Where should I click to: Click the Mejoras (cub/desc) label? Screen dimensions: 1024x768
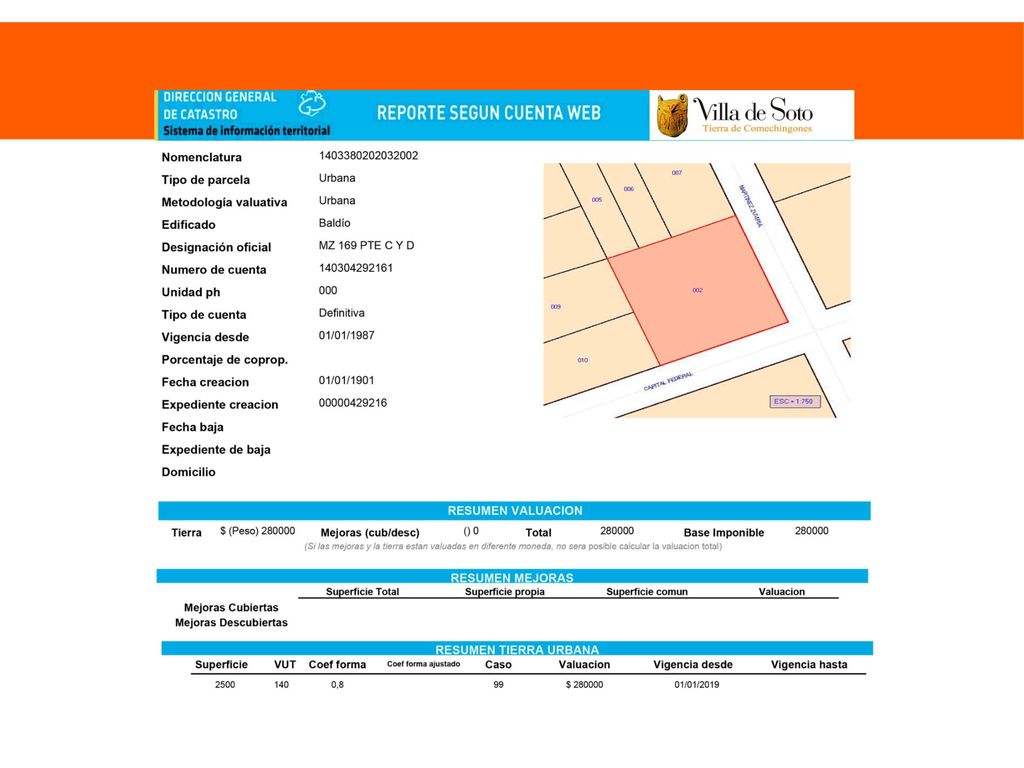coord(370,532)
